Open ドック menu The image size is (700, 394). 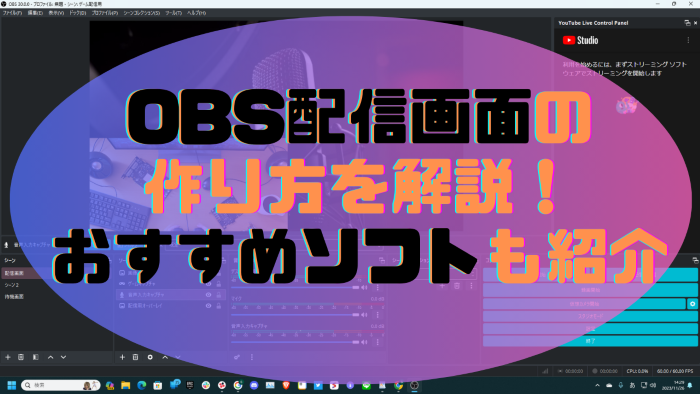coord(78,13)
